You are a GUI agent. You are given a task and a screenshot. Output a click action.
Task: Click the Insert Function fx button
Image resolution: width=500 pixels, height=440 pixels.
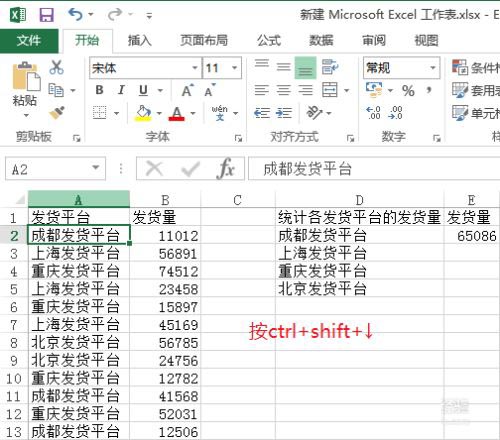point(226,169)
